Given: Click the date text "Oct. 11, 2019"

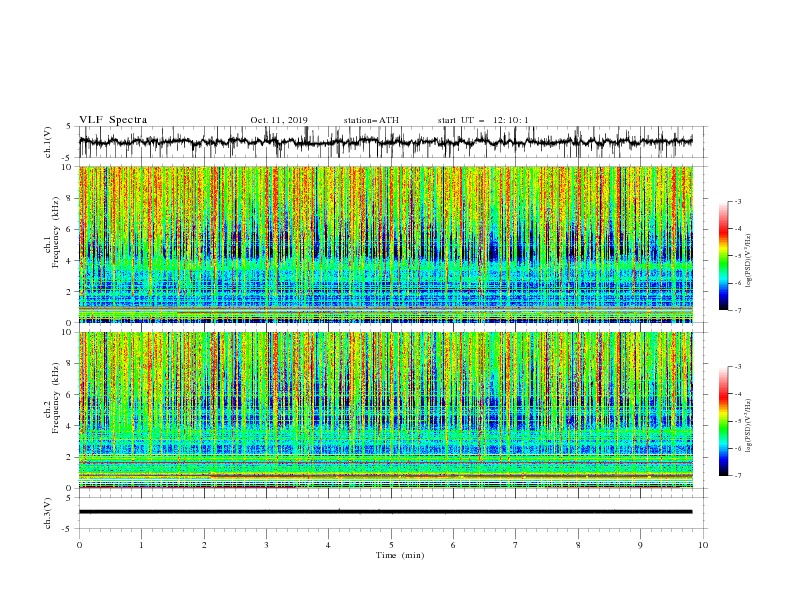Looking at the screenshot, I should tap(279, 120).
